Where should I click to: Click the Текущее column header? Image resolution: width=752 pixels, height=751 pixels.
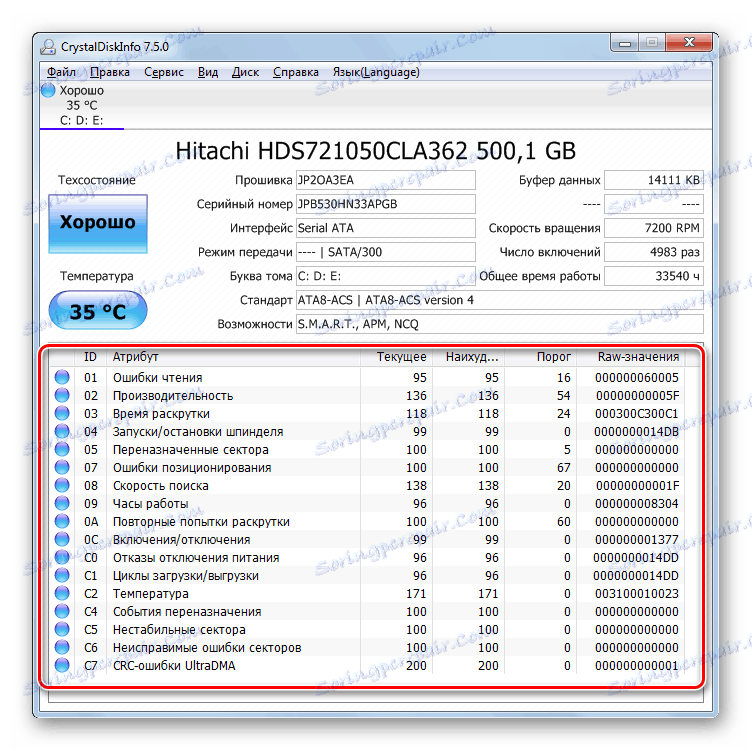click(x=397, y=357)
